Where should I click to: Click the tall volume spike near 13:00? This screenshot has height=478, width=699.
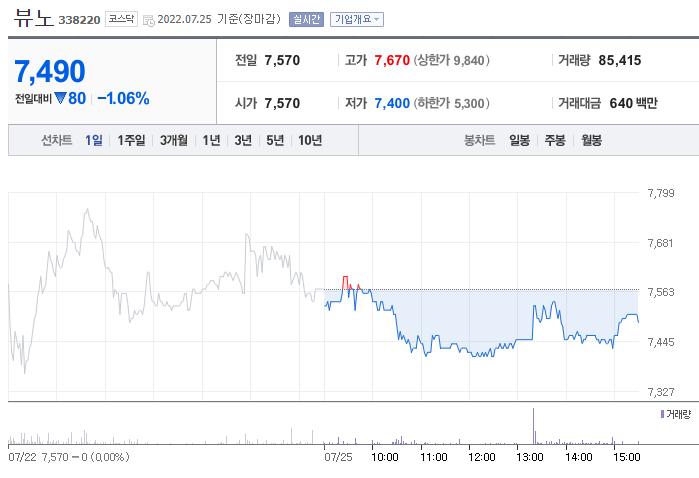[533, 426]
